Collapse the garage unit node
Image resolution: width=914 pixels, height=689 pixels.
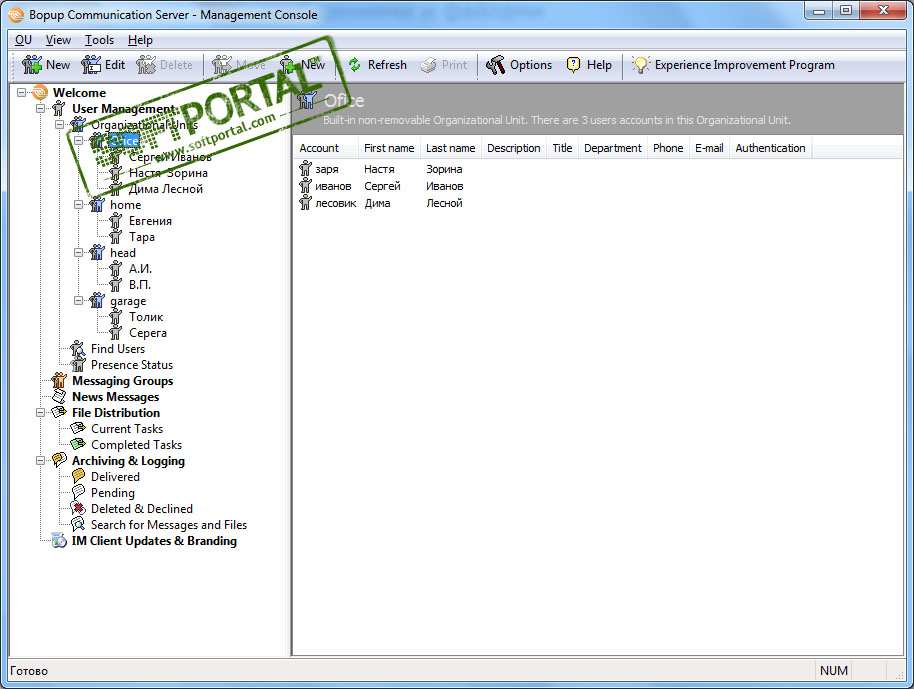point(78,301)
